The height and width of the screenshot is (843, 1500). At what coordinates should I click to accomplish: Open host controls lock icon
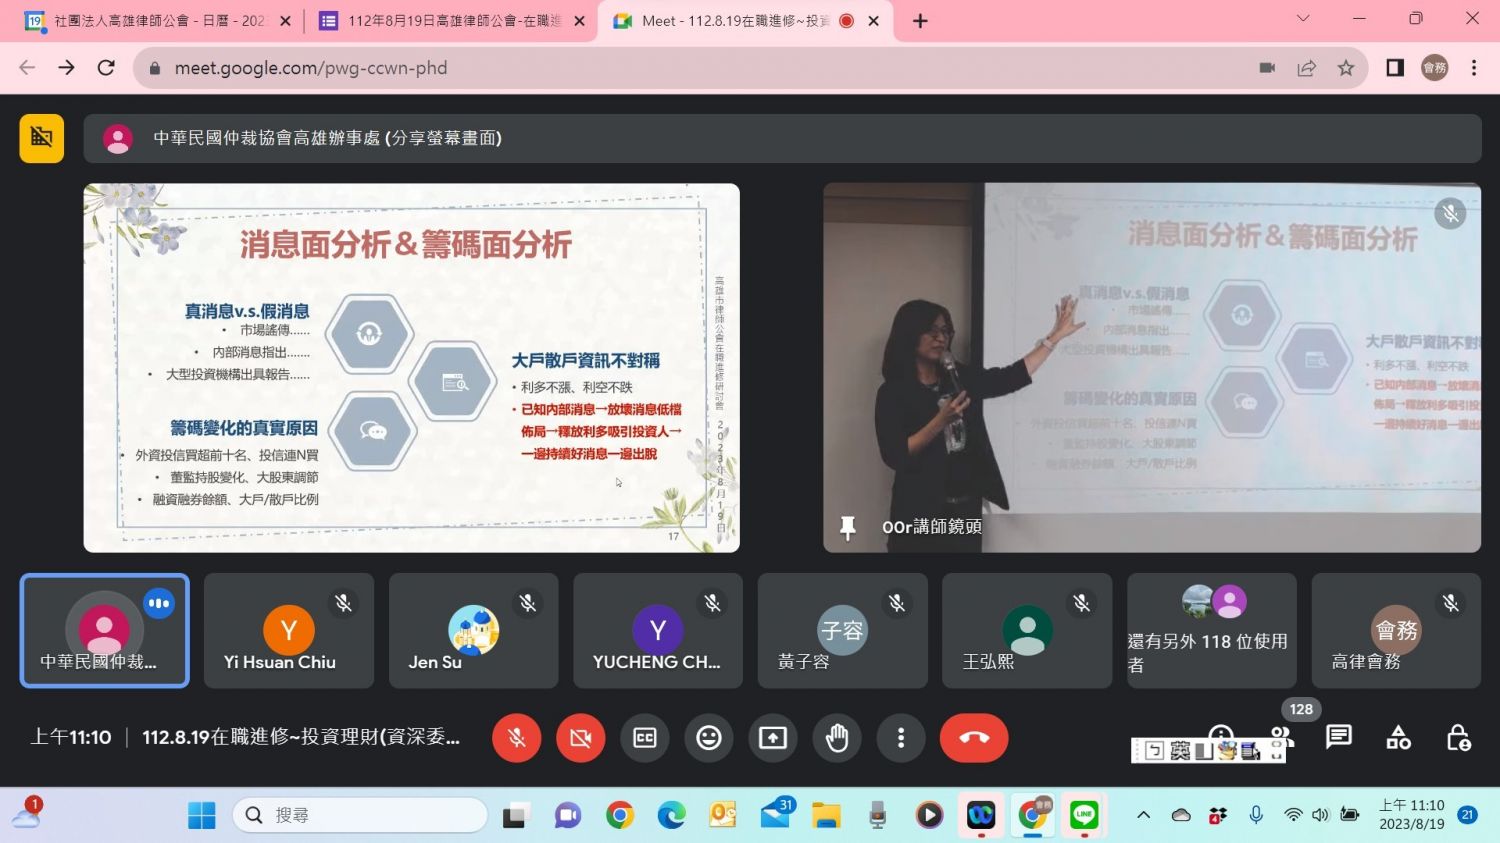pyautogui.click(x=1459, y=738)
